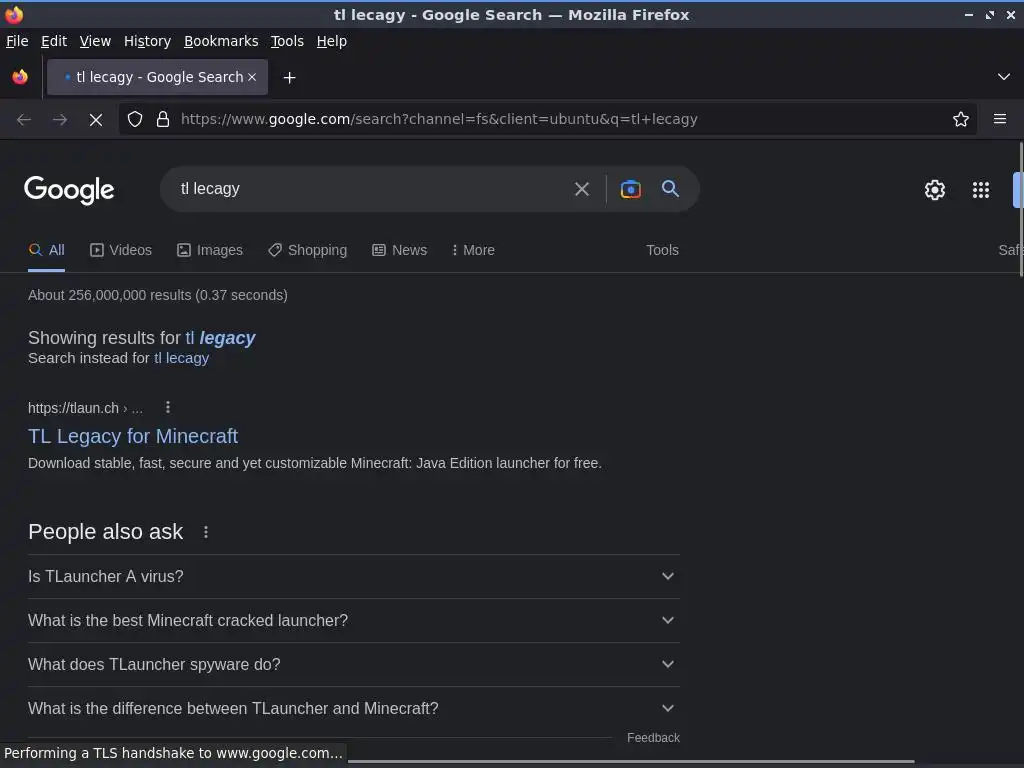Open a new tab with plus button
The image size is (1024, 768).
coord(289,78)
